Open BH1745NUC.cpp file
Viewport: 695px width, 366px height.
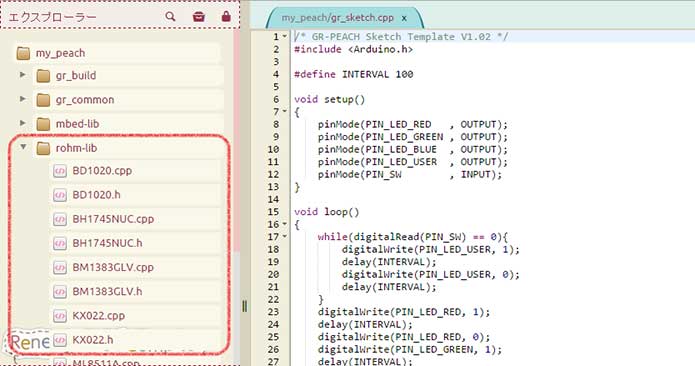point(113,219)
